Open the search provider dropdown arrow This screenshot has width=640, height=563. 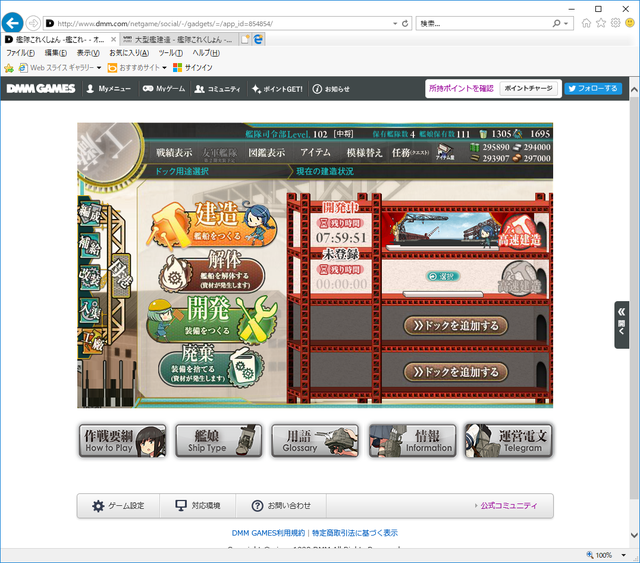(x=566, y=24)
